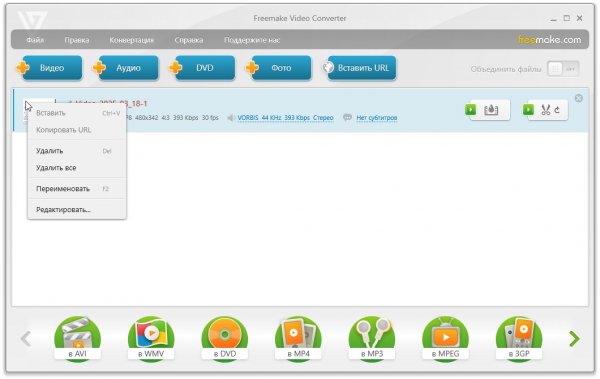Open the watermark image button in the file row

pyautogui.click(x=491, y=110)
